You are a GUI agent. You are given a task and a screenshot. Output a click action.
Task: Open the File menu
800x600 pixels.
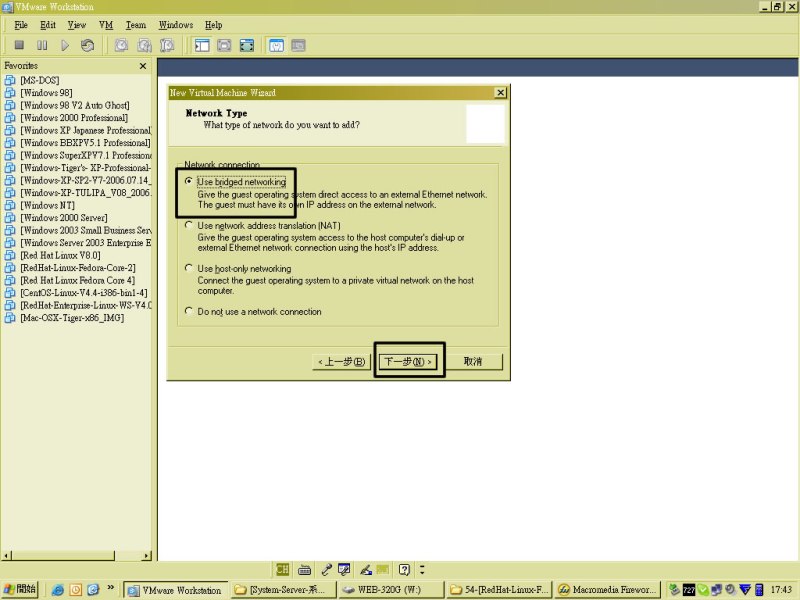click(21, 25)
